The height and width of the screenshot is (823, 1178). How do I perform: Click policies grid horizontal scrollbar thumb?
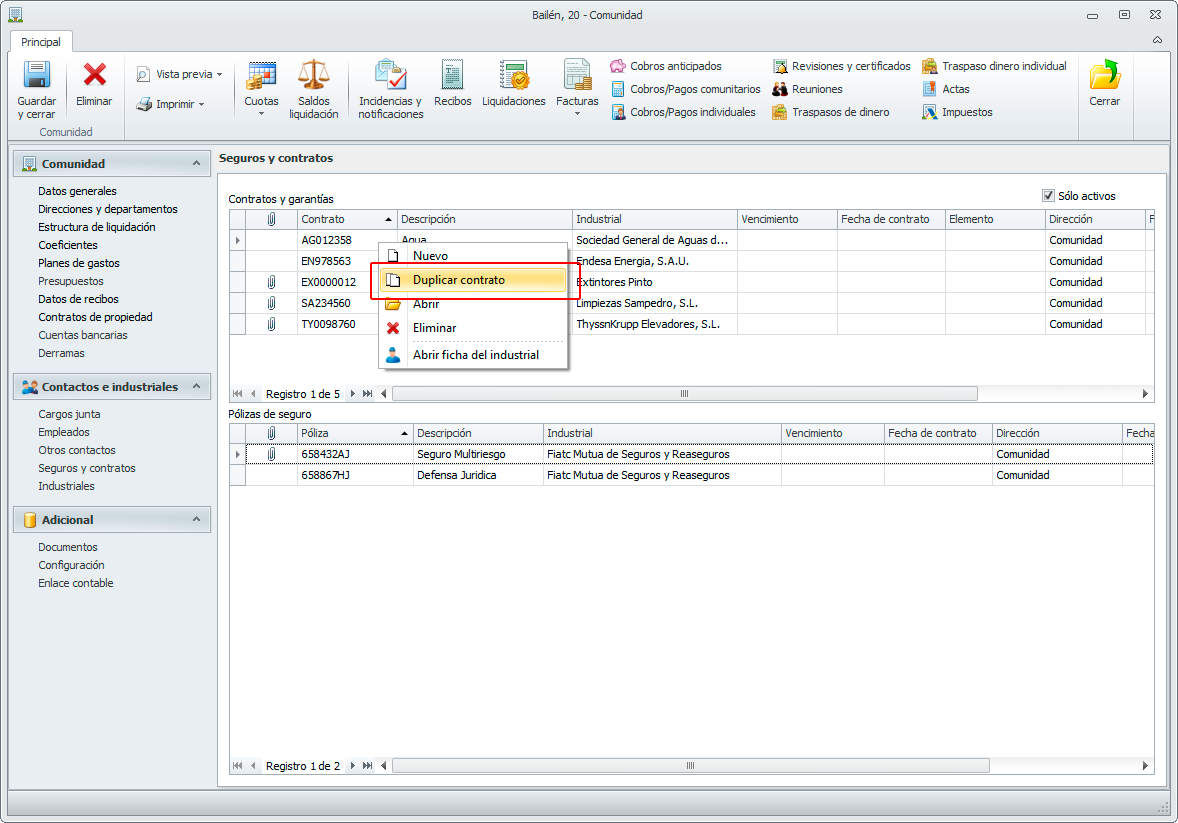(x=690, y=766)
